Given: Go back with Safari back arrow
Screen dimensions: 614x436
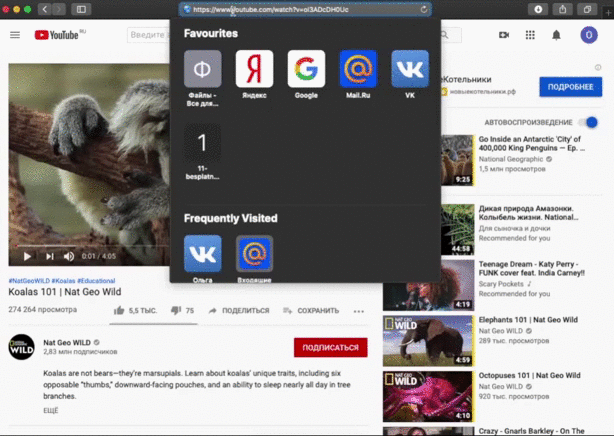Looking at the screenshot, I should coord(45,9).
